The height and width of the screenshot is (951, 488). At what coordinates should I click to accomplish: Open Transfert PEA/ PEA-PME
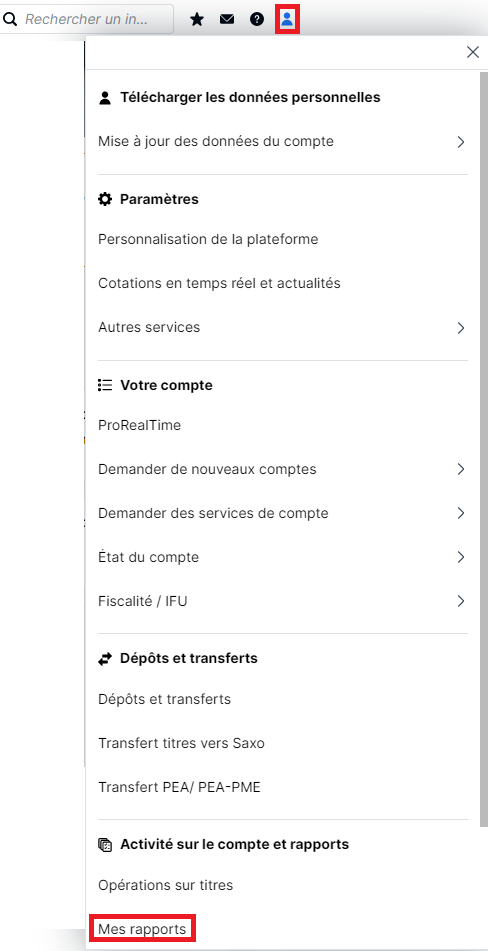pos(179,787)
